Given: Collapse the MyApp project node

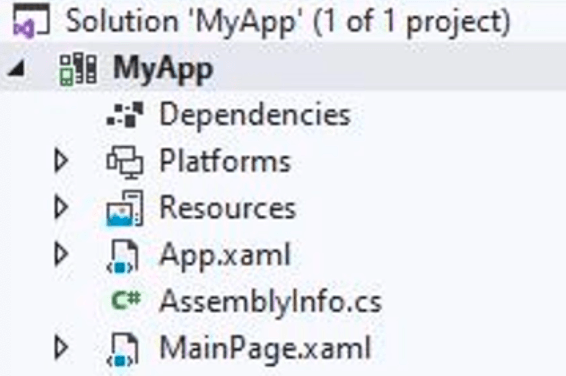Looking at the screenshot, I should pos(17,68).
